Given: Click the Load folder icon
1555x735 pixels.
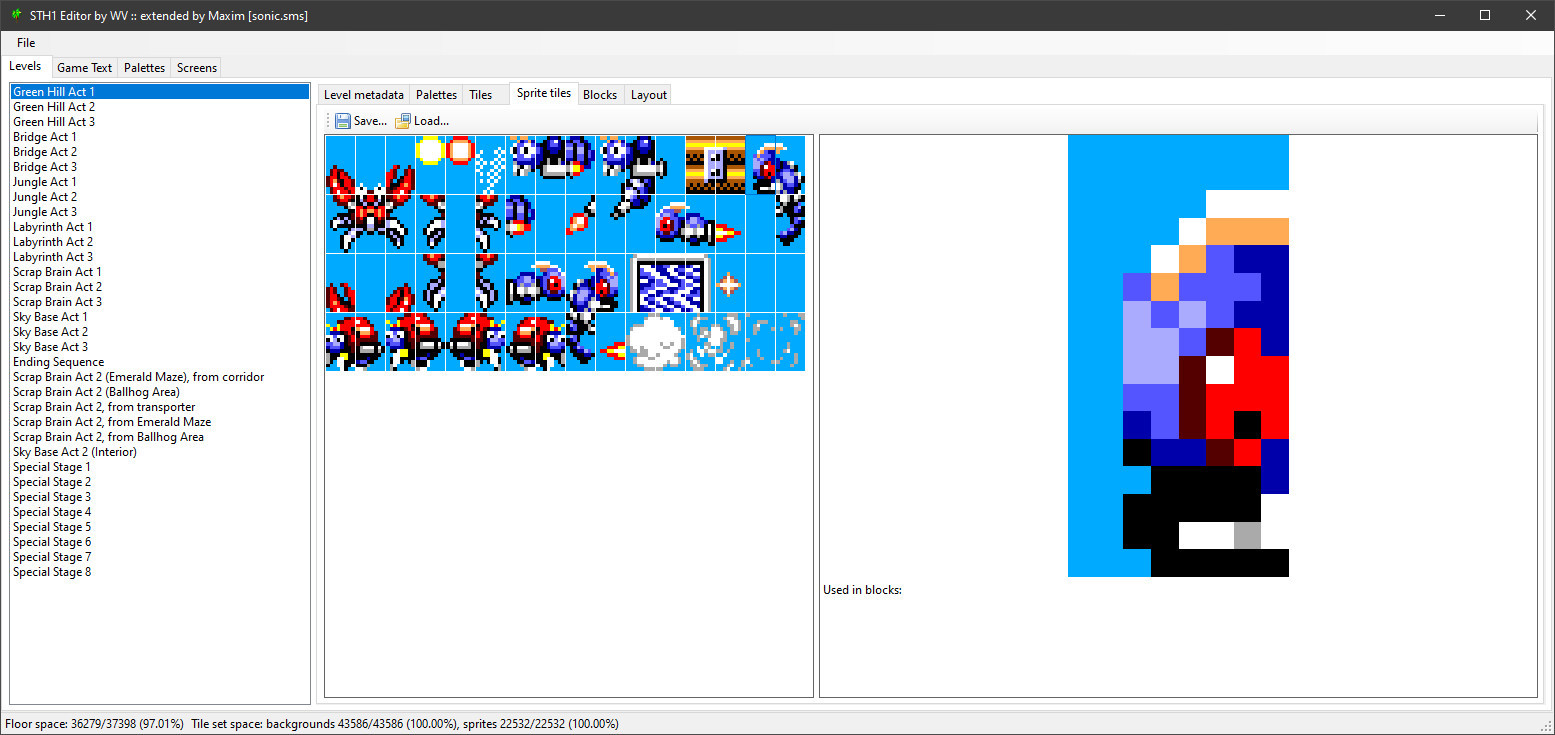Looking at the screenshot, I should (x=403, y=121).
